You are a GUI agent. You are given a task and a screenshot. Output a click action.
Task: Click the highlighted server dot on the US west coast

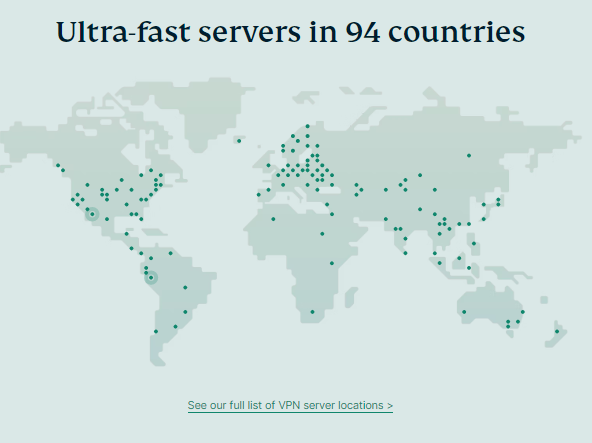(x=92, y=214)
